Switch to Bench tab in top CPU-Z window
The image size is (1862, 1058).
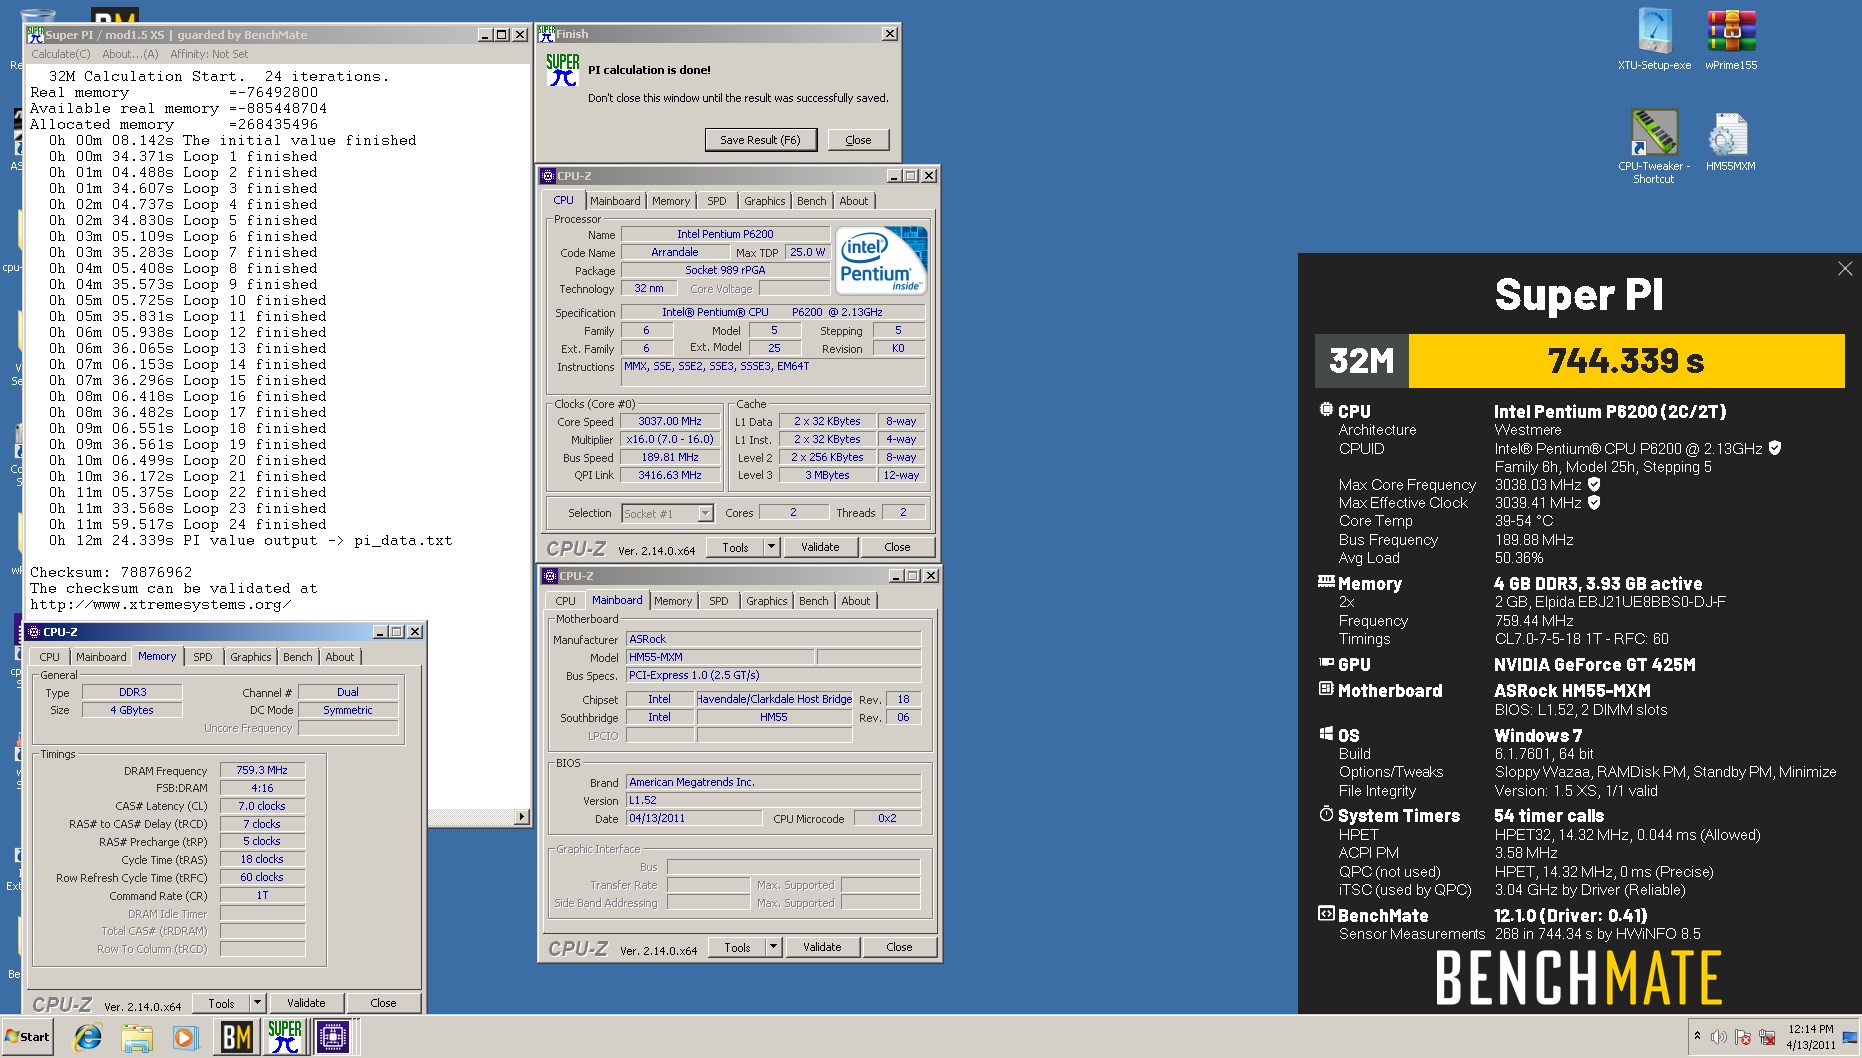click(812, 201)
